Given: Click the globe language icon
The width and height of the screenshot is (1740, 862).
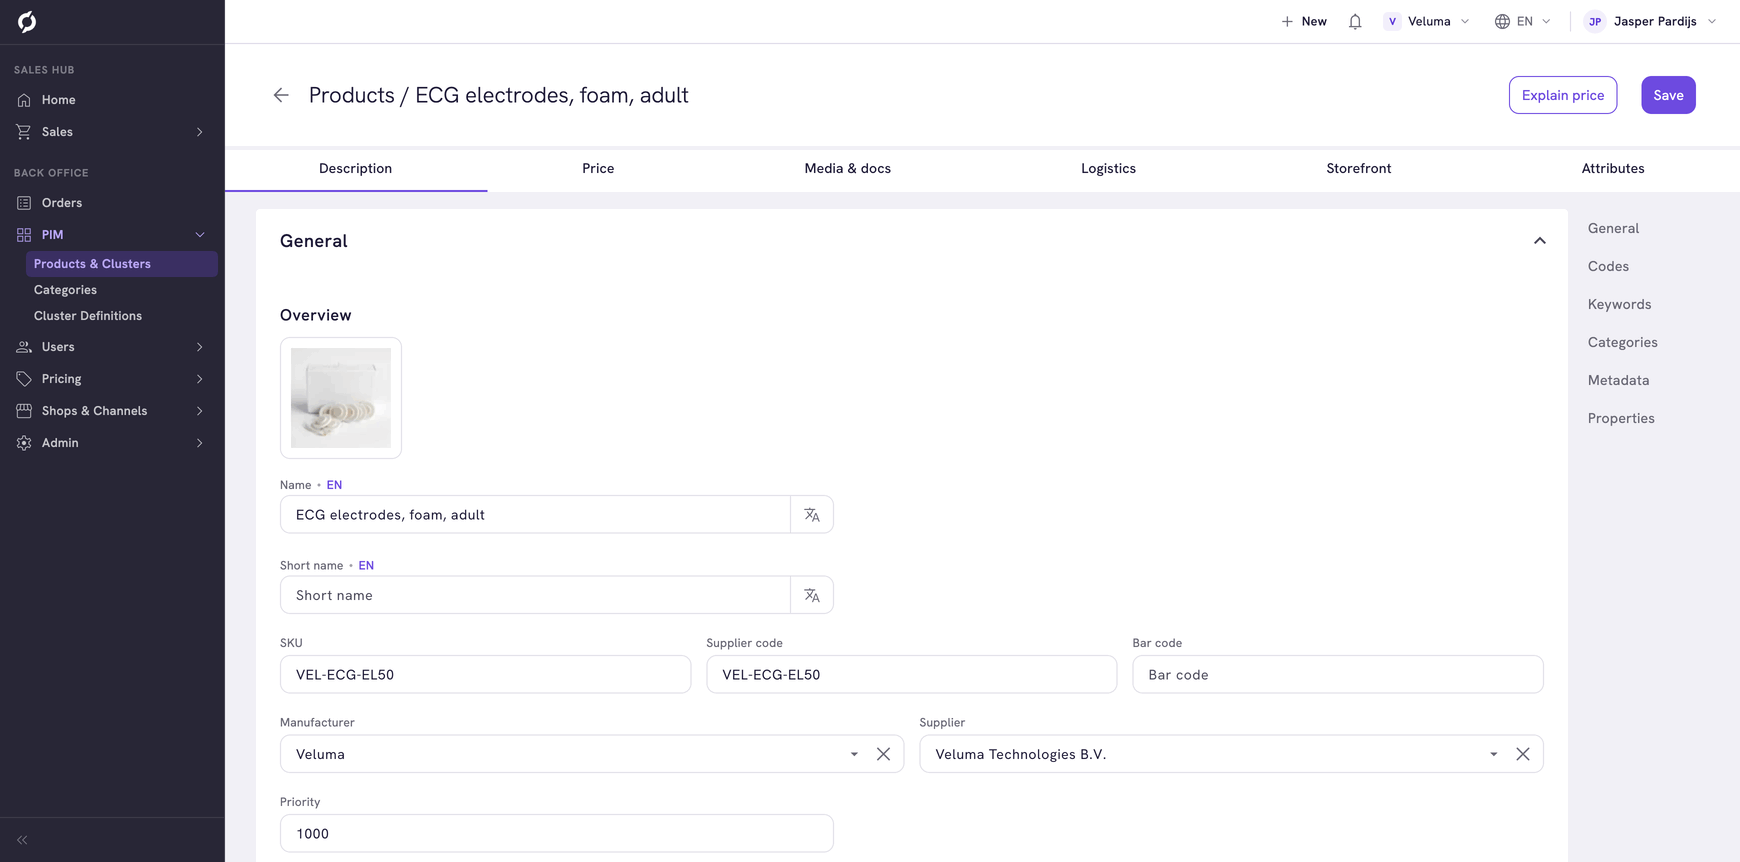Looking at the screenshot, I should pos(1502,21).
